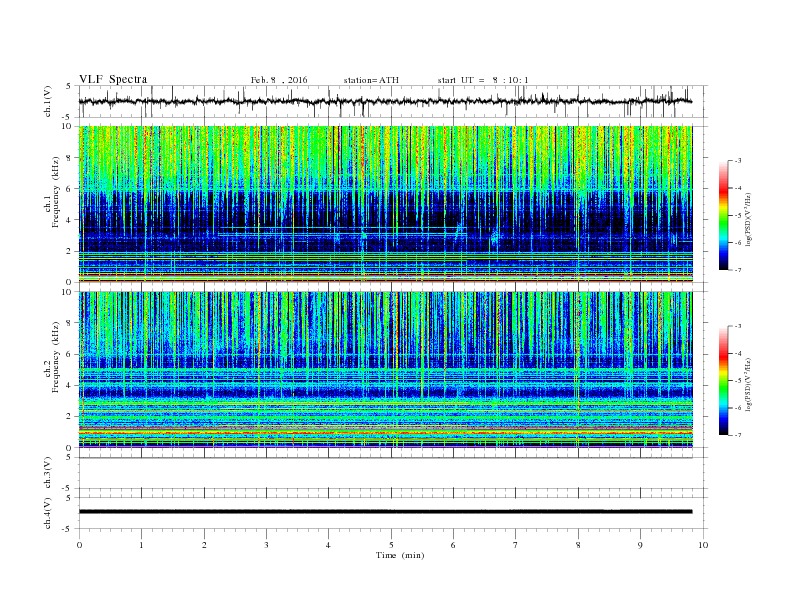Click the 'VLF Spectra' title text
Viewport: 792px width, 612px height.
113,79
